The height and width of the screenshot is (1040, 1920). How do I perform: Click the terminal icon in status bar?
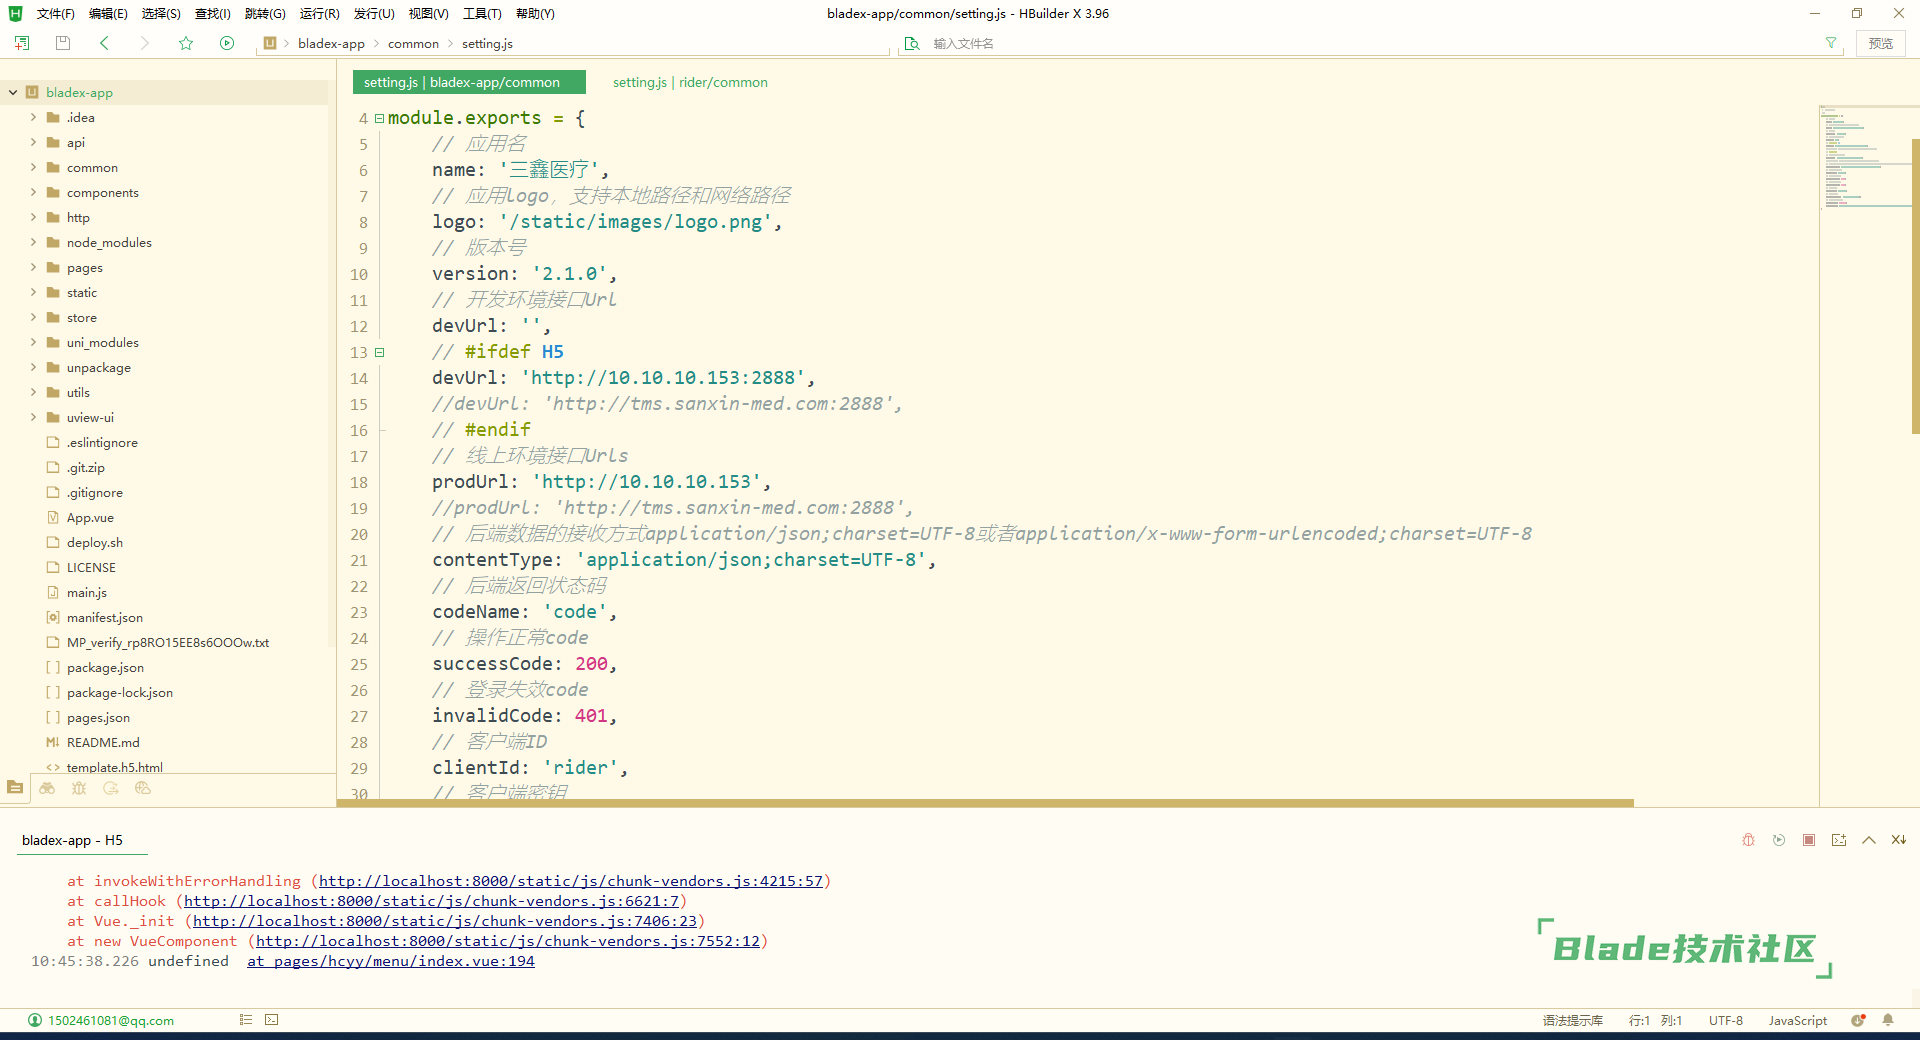(272, 1020)
